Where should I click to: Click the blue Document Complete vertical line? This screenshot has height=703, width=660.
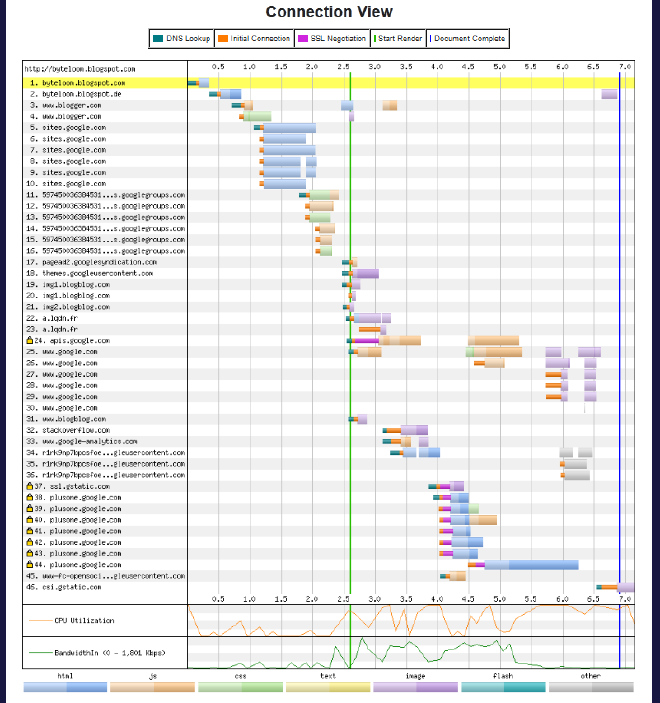[x=620, y=332]
